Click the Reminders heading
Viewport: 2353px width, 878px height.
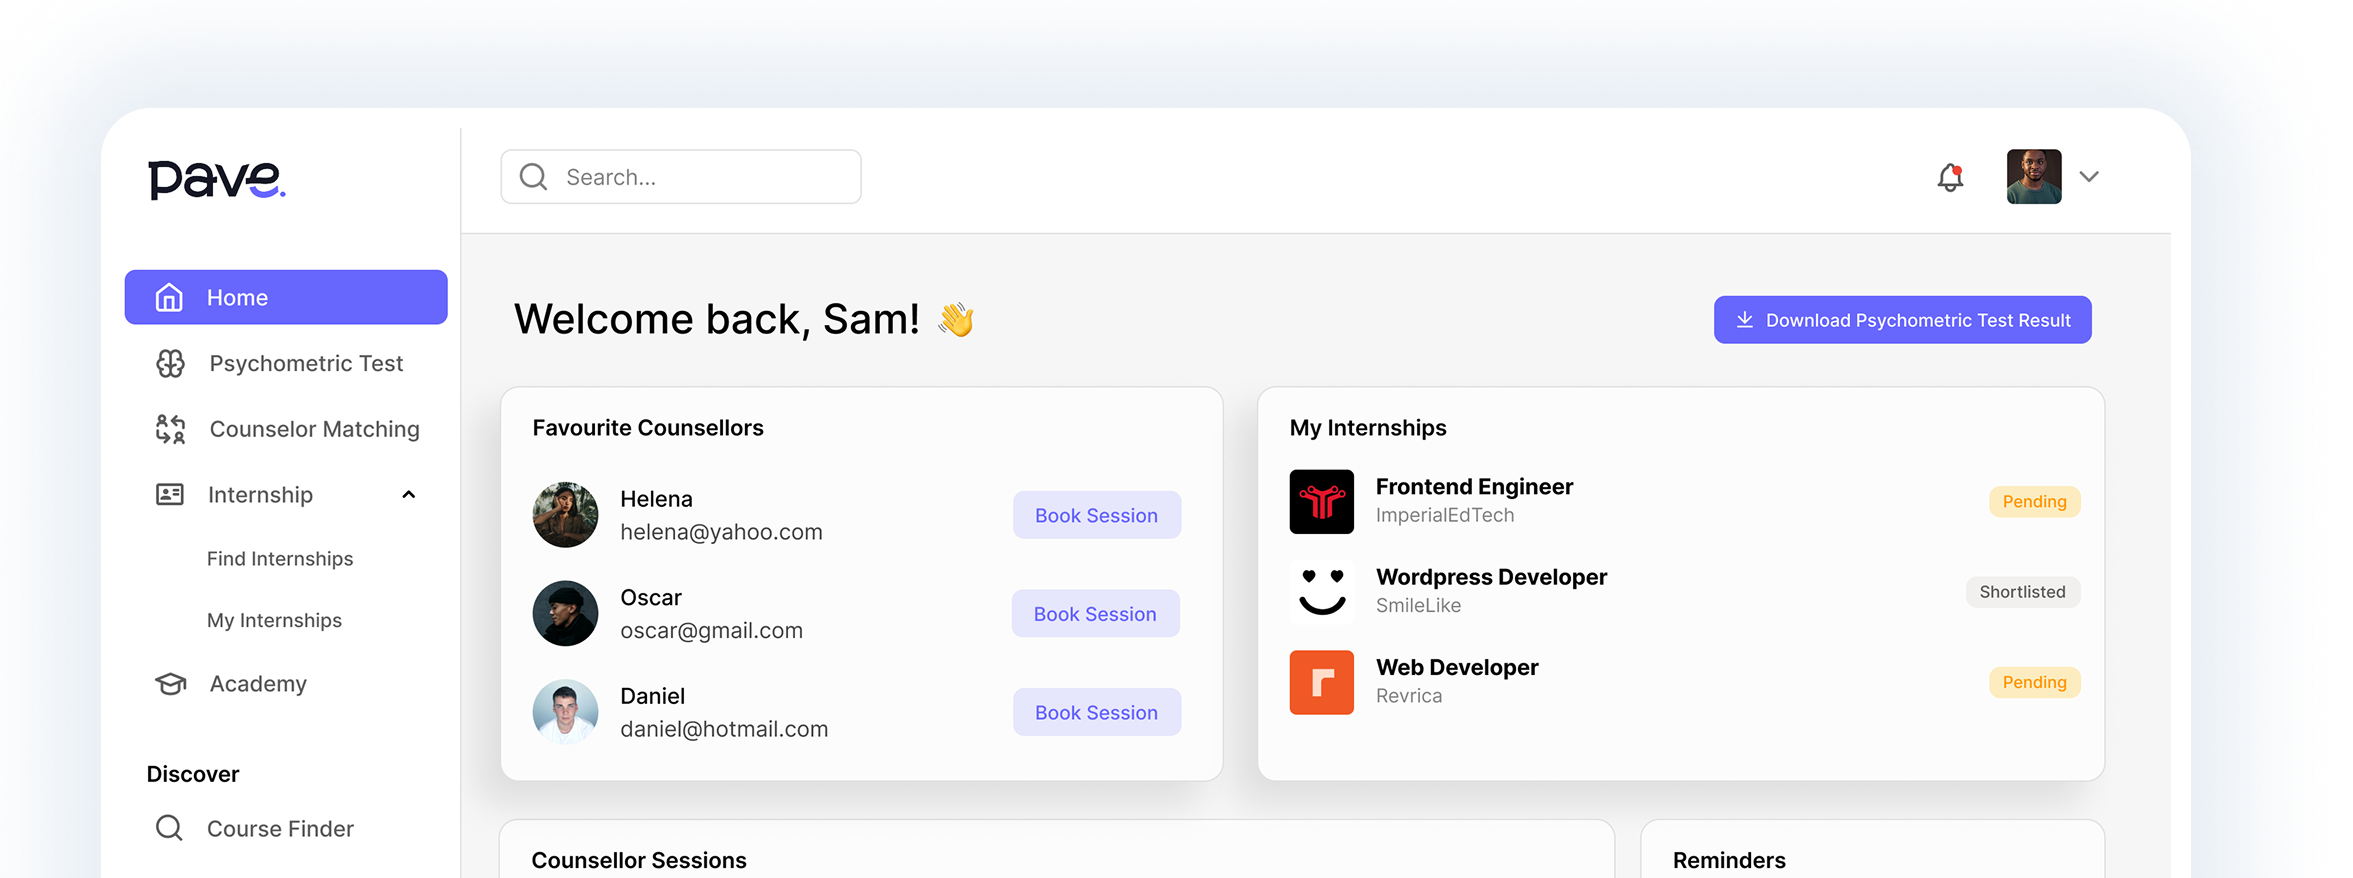1729,861
